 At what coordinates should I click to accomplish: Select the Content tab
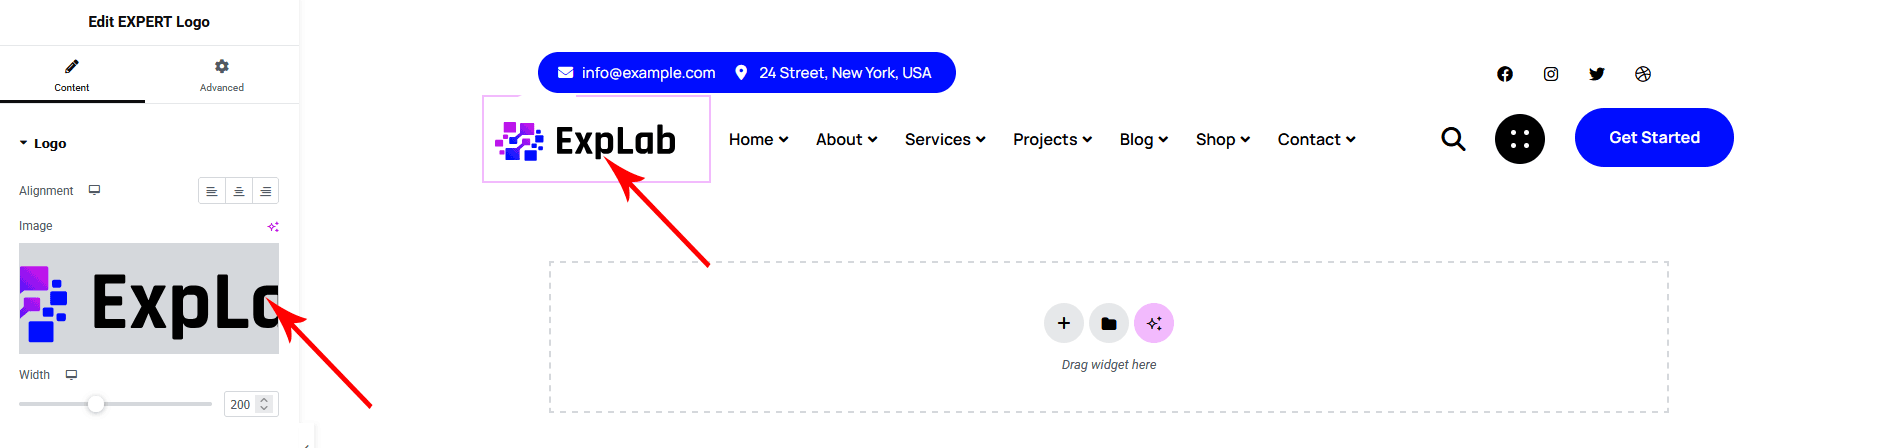[x=72, y=75]
